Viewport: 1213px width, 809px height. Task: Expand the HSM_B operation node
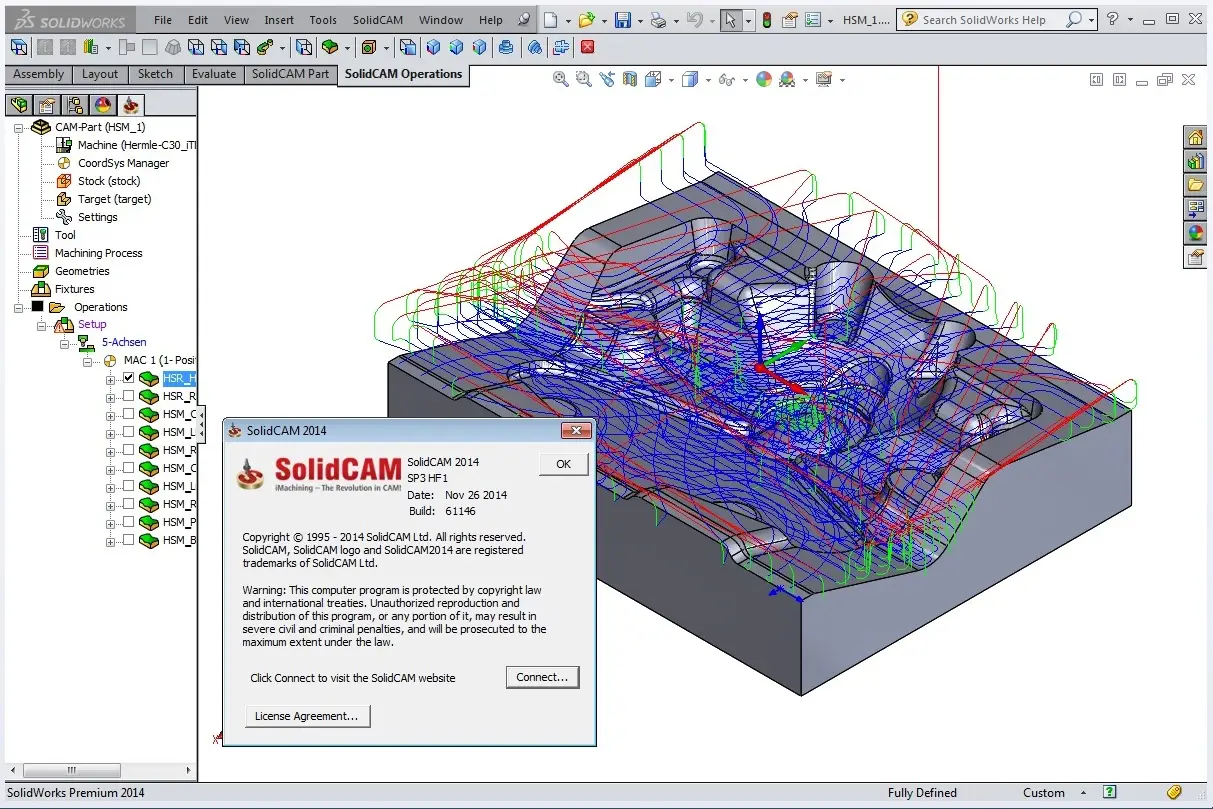click(x=111, y=541)
